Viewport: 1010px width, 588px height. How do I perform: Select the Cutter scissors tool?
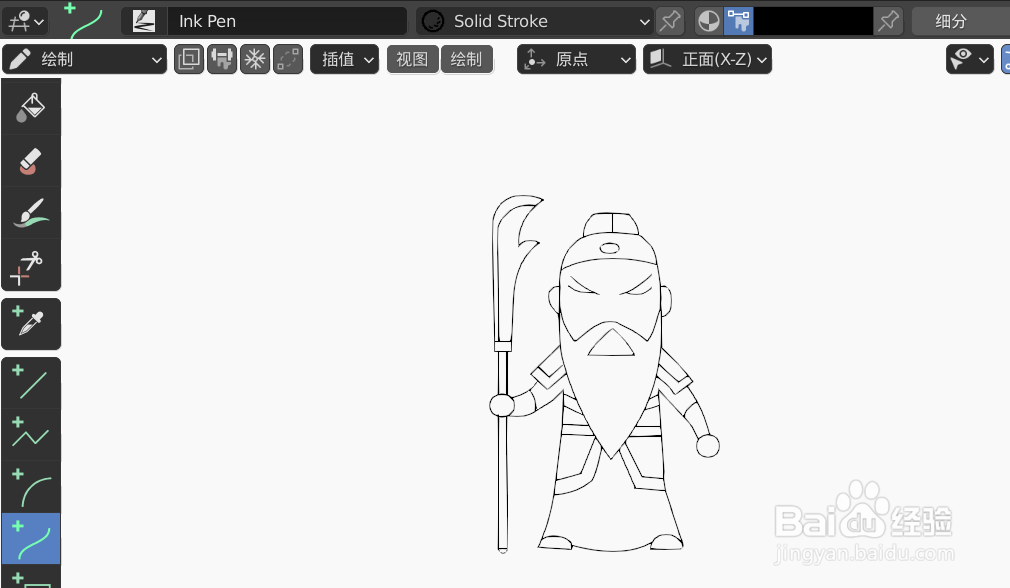[31, 265]
